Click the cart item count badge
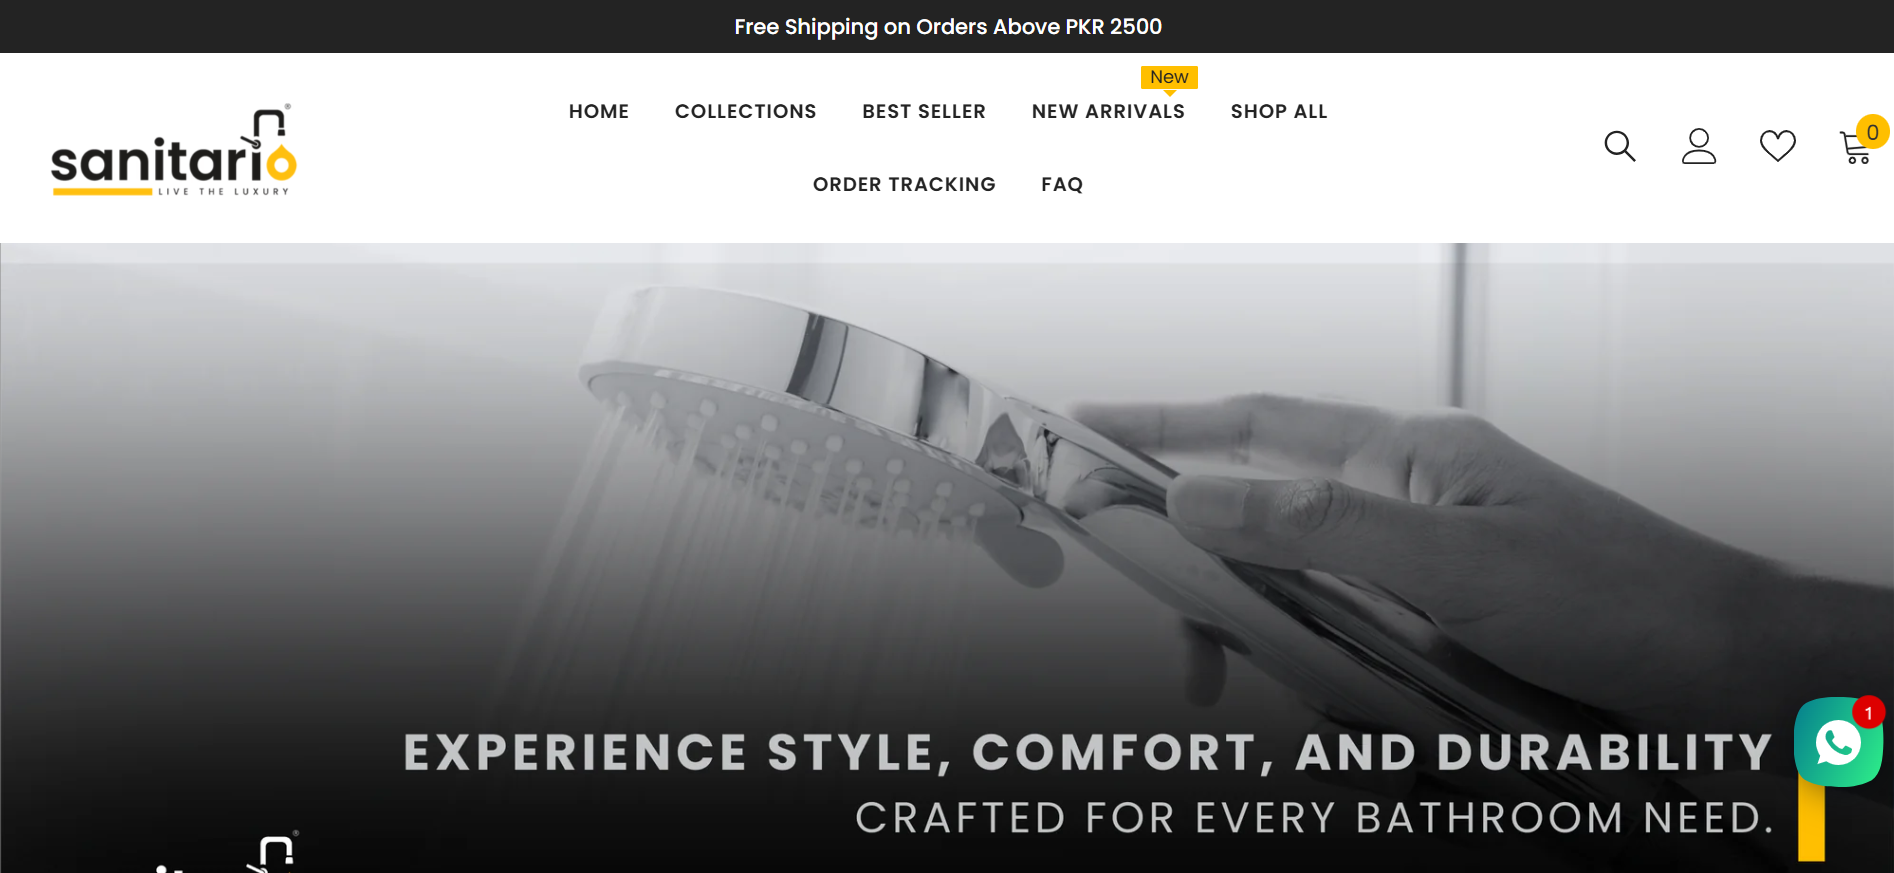Image resolution: width=1894 pixels, height=873 pixels. point(1872,132)
